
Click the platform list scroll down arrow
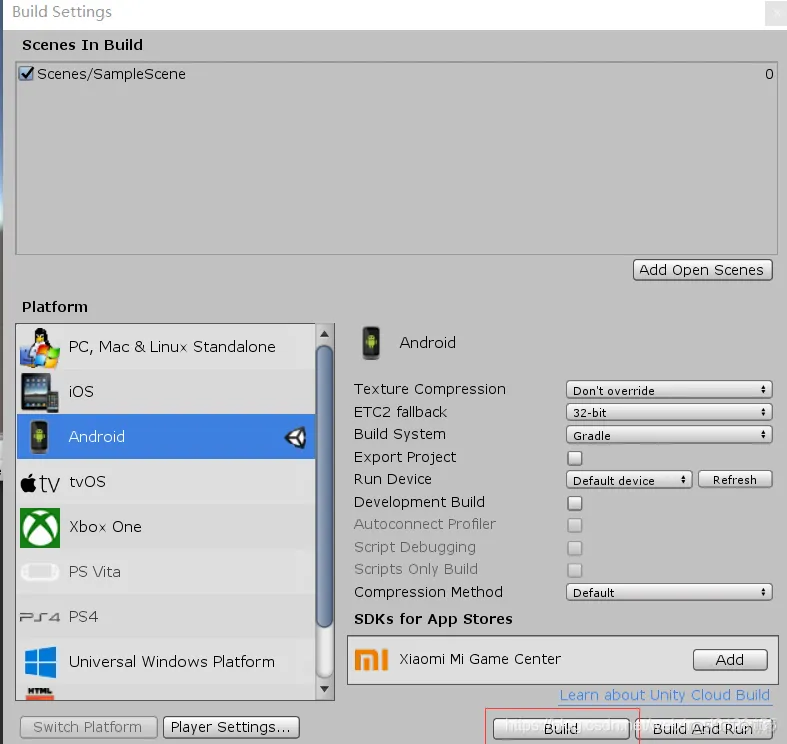click(x=325, y=689)
